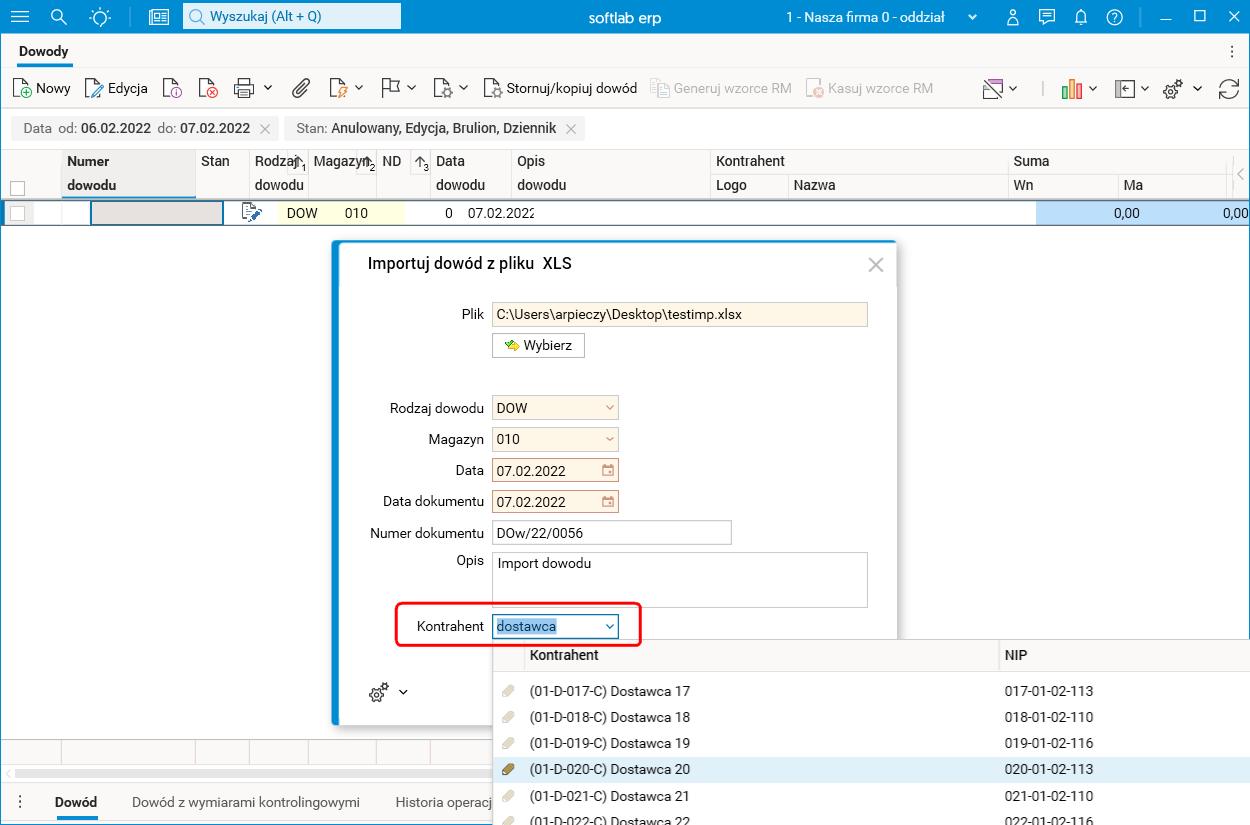Open the hamburger main menu
Viewport: 1250px width, 825px height.
pos(19,17)
